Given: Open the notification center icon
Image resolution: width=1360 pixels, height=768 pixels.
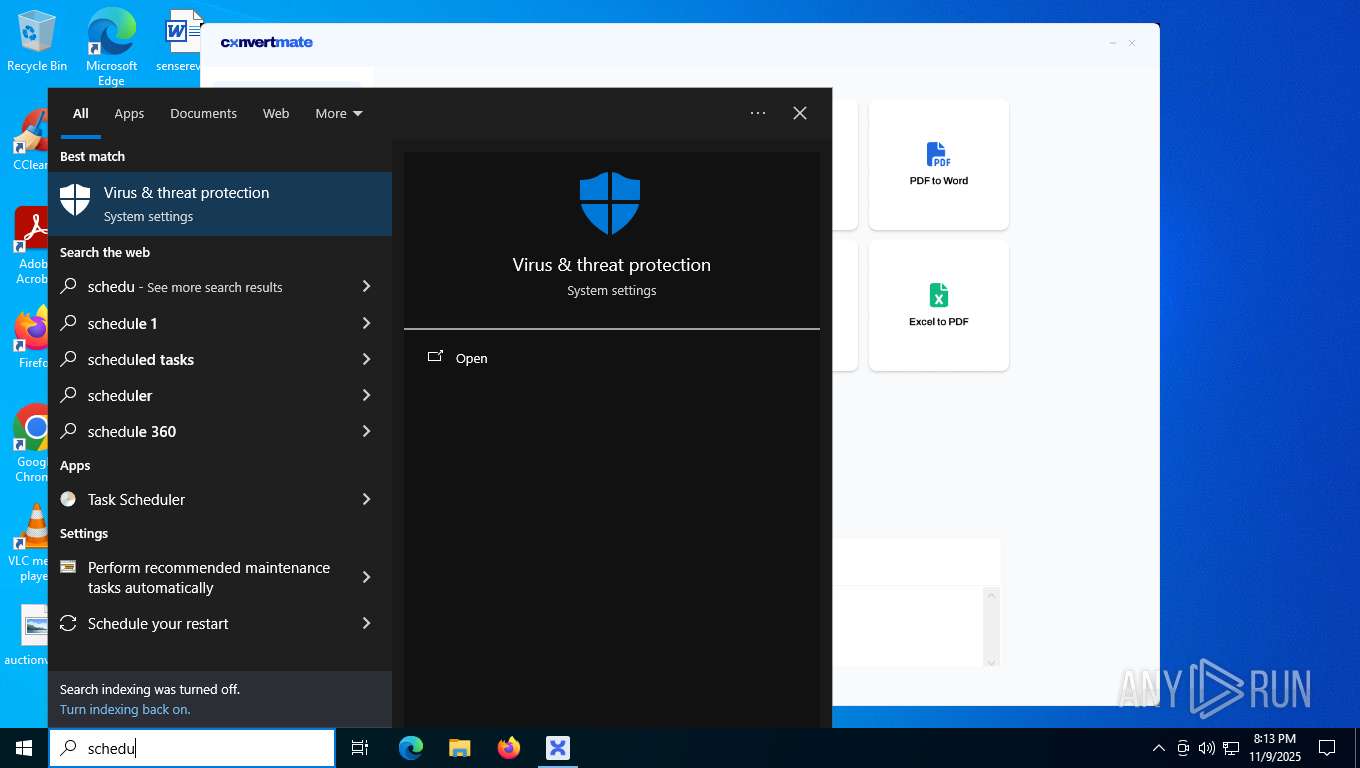Looking at the screenshot, I should (x=1327, y=748).
